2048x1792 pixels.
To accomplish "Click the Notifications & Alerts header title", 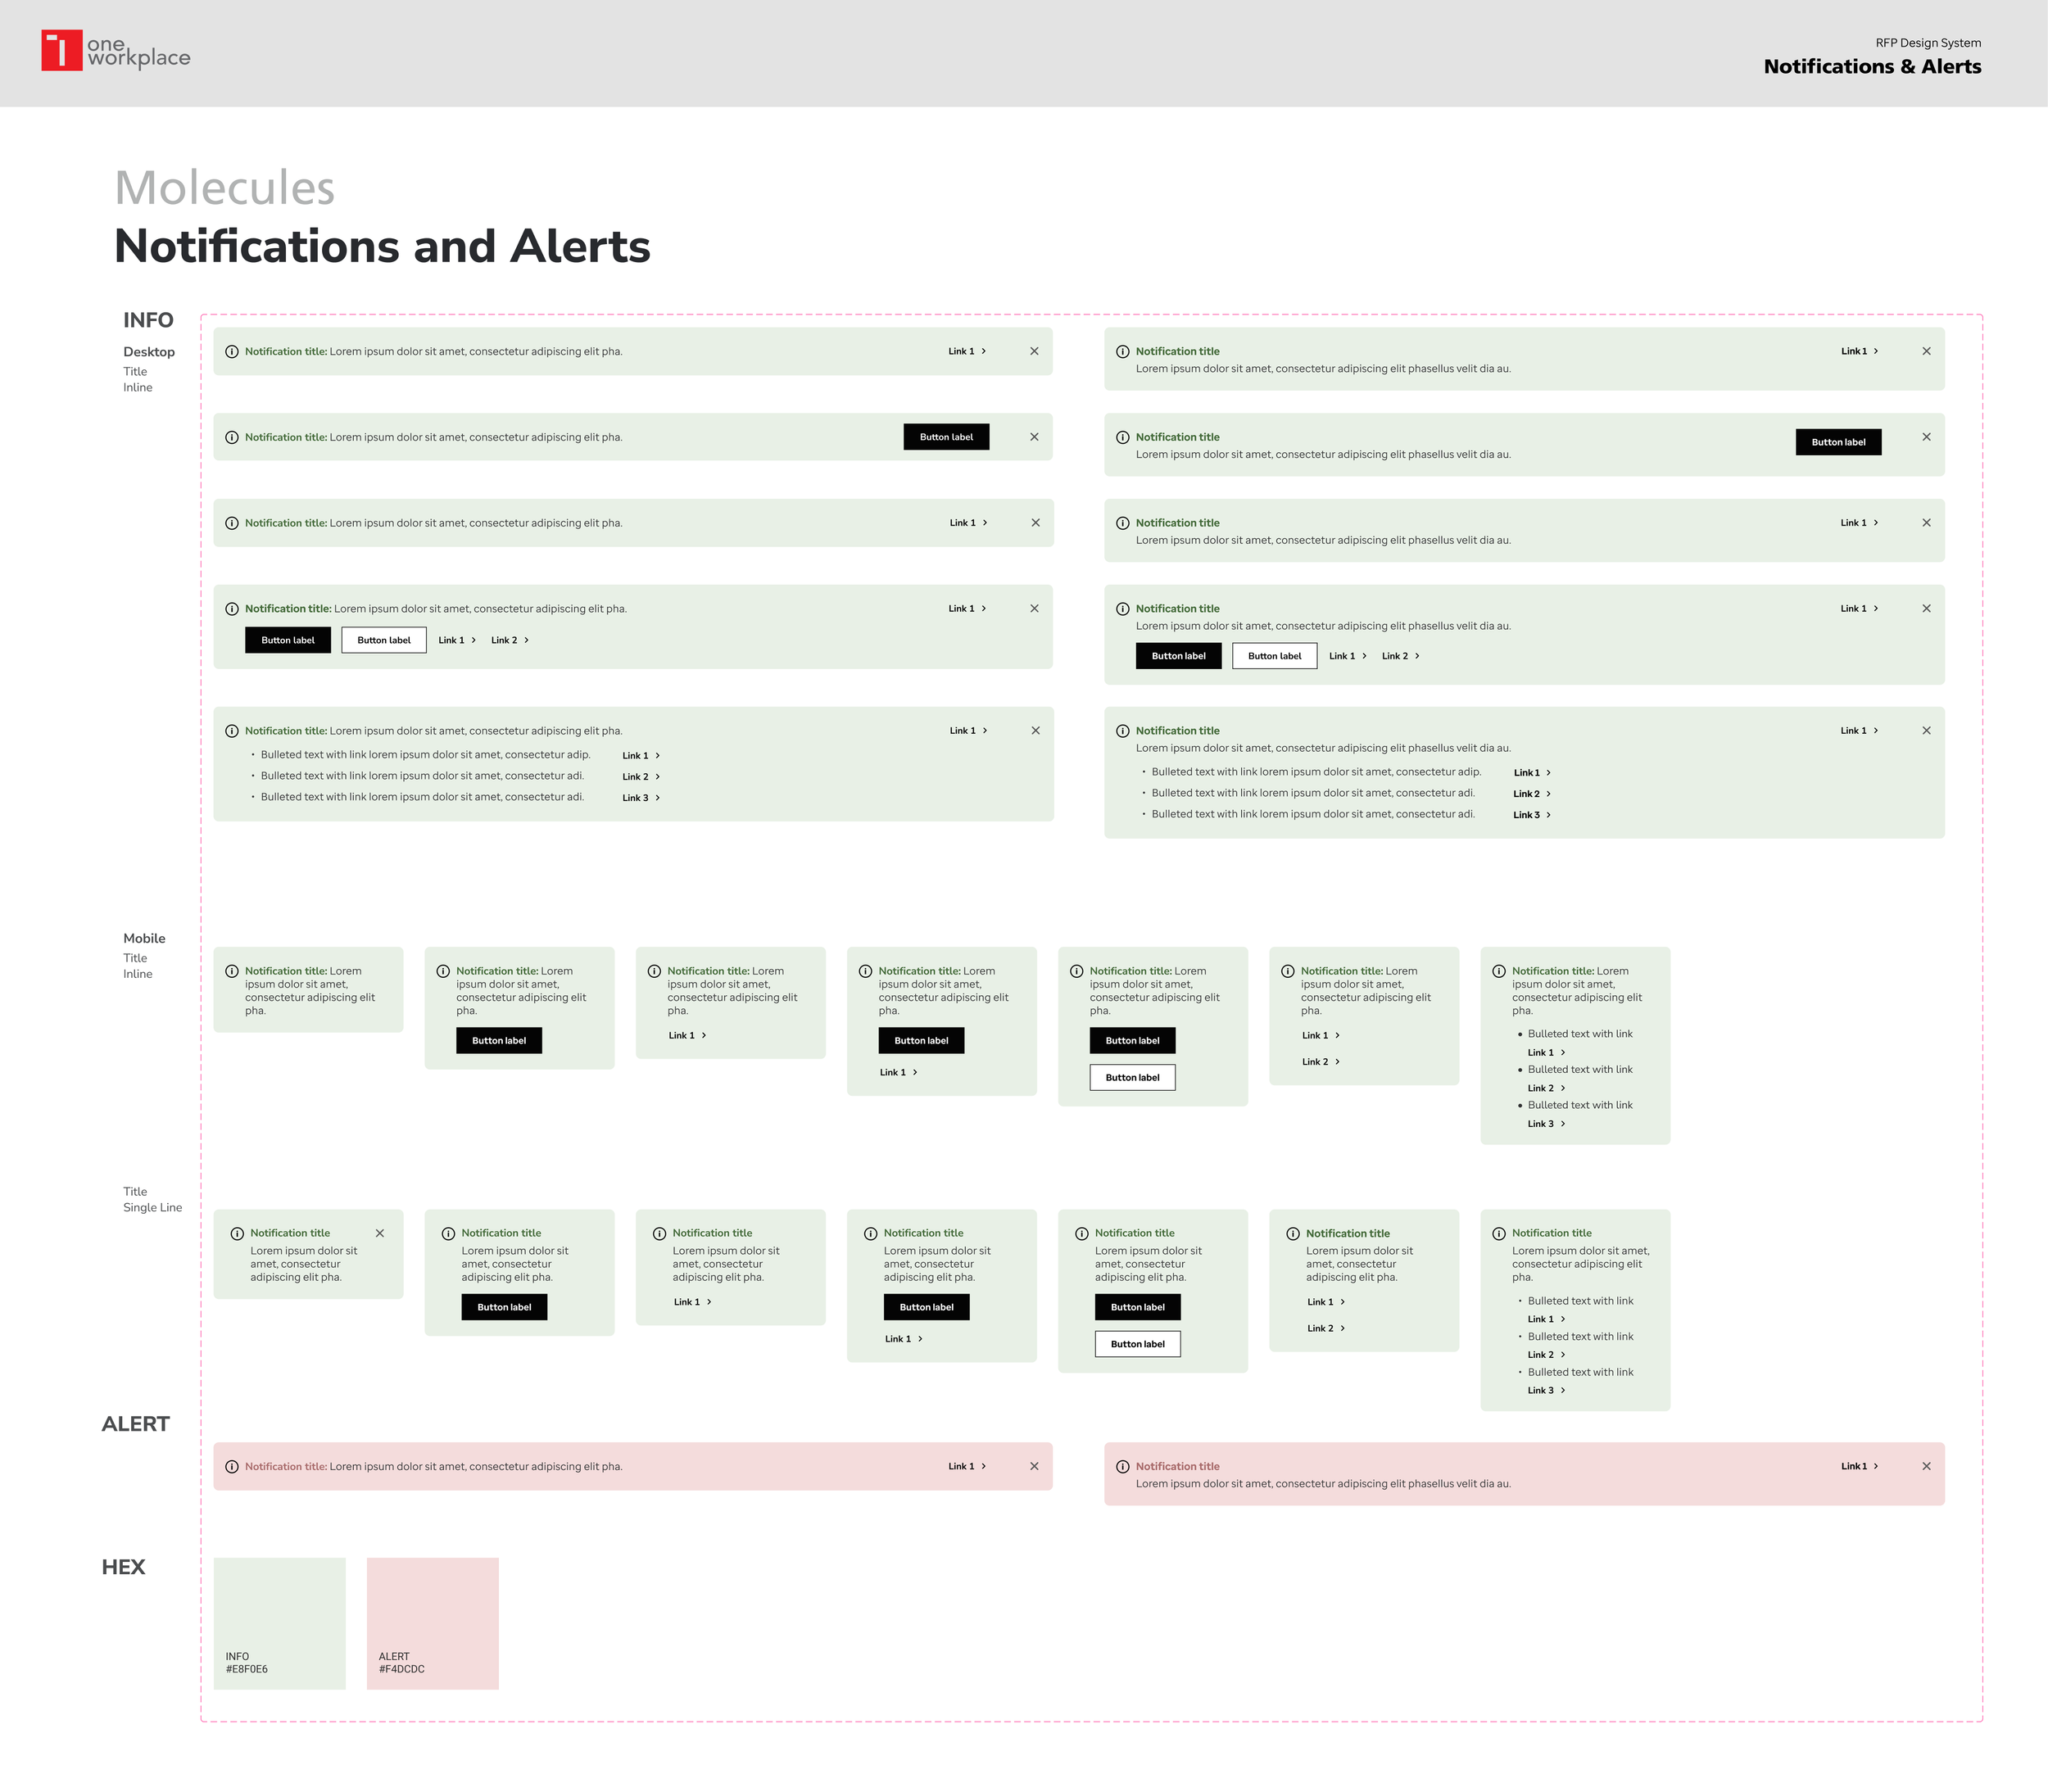I will pyautogui.click(x=1871, y=67).
